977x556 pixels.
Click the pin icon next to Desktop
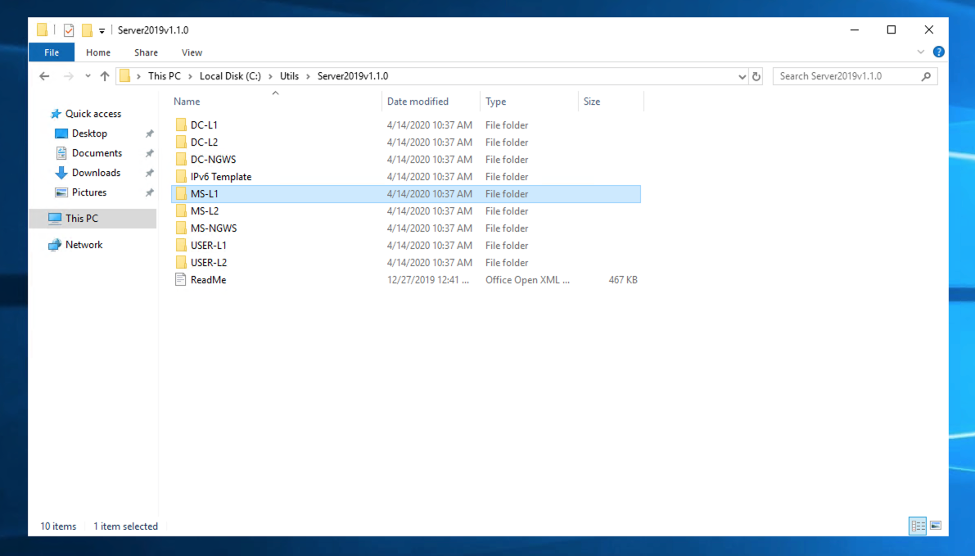point(150,134)
